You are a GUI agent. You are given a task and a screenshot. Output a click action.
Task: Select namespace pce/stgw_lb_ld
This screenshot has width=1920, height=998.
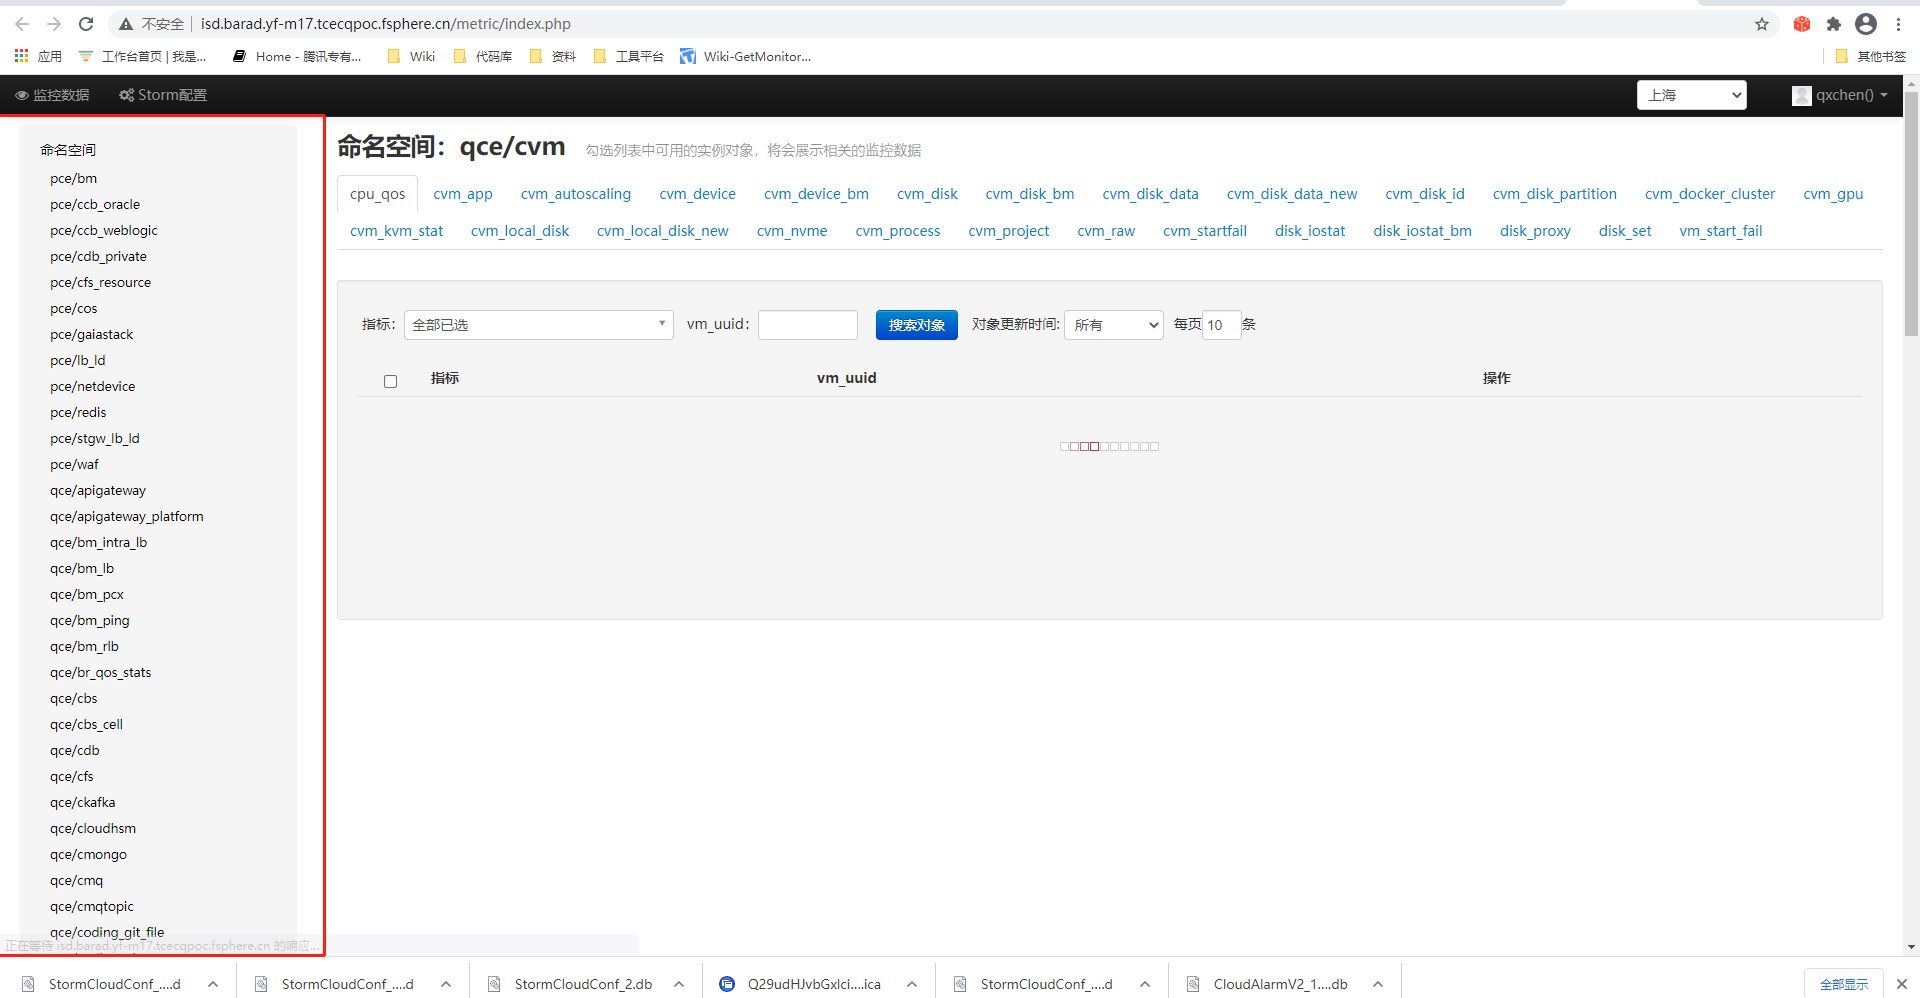point(95,438)
